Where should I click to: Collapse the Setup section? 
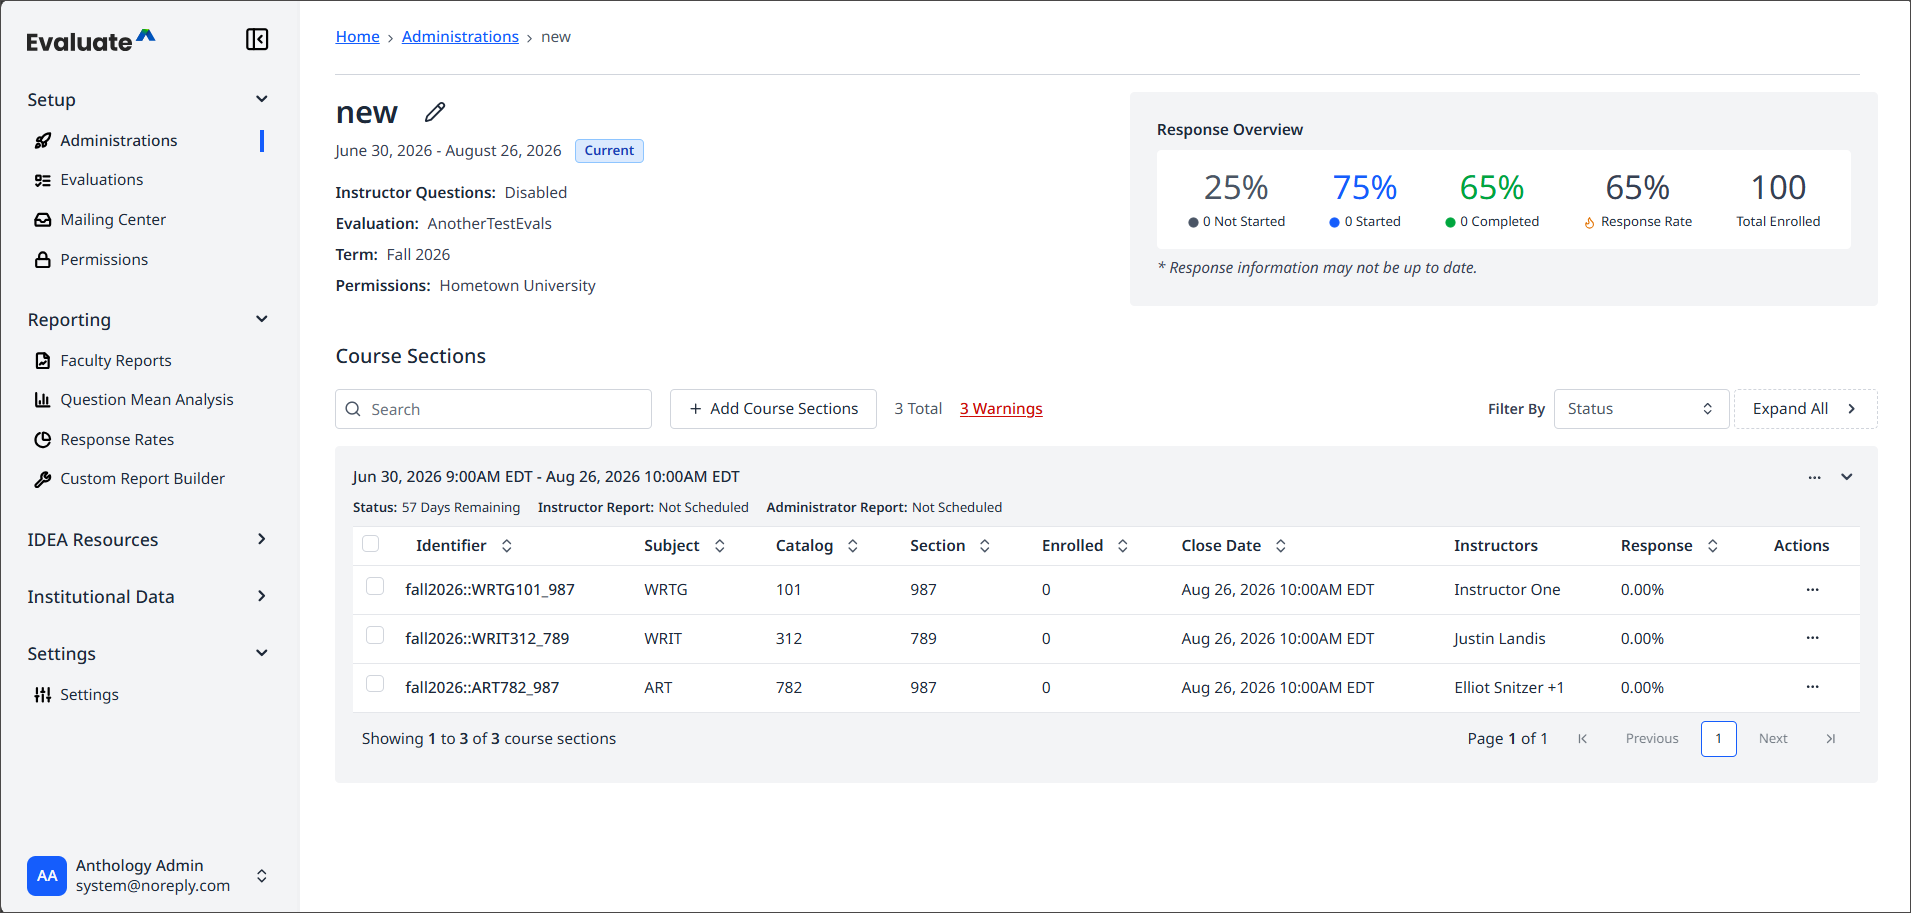tap(262, 99)
